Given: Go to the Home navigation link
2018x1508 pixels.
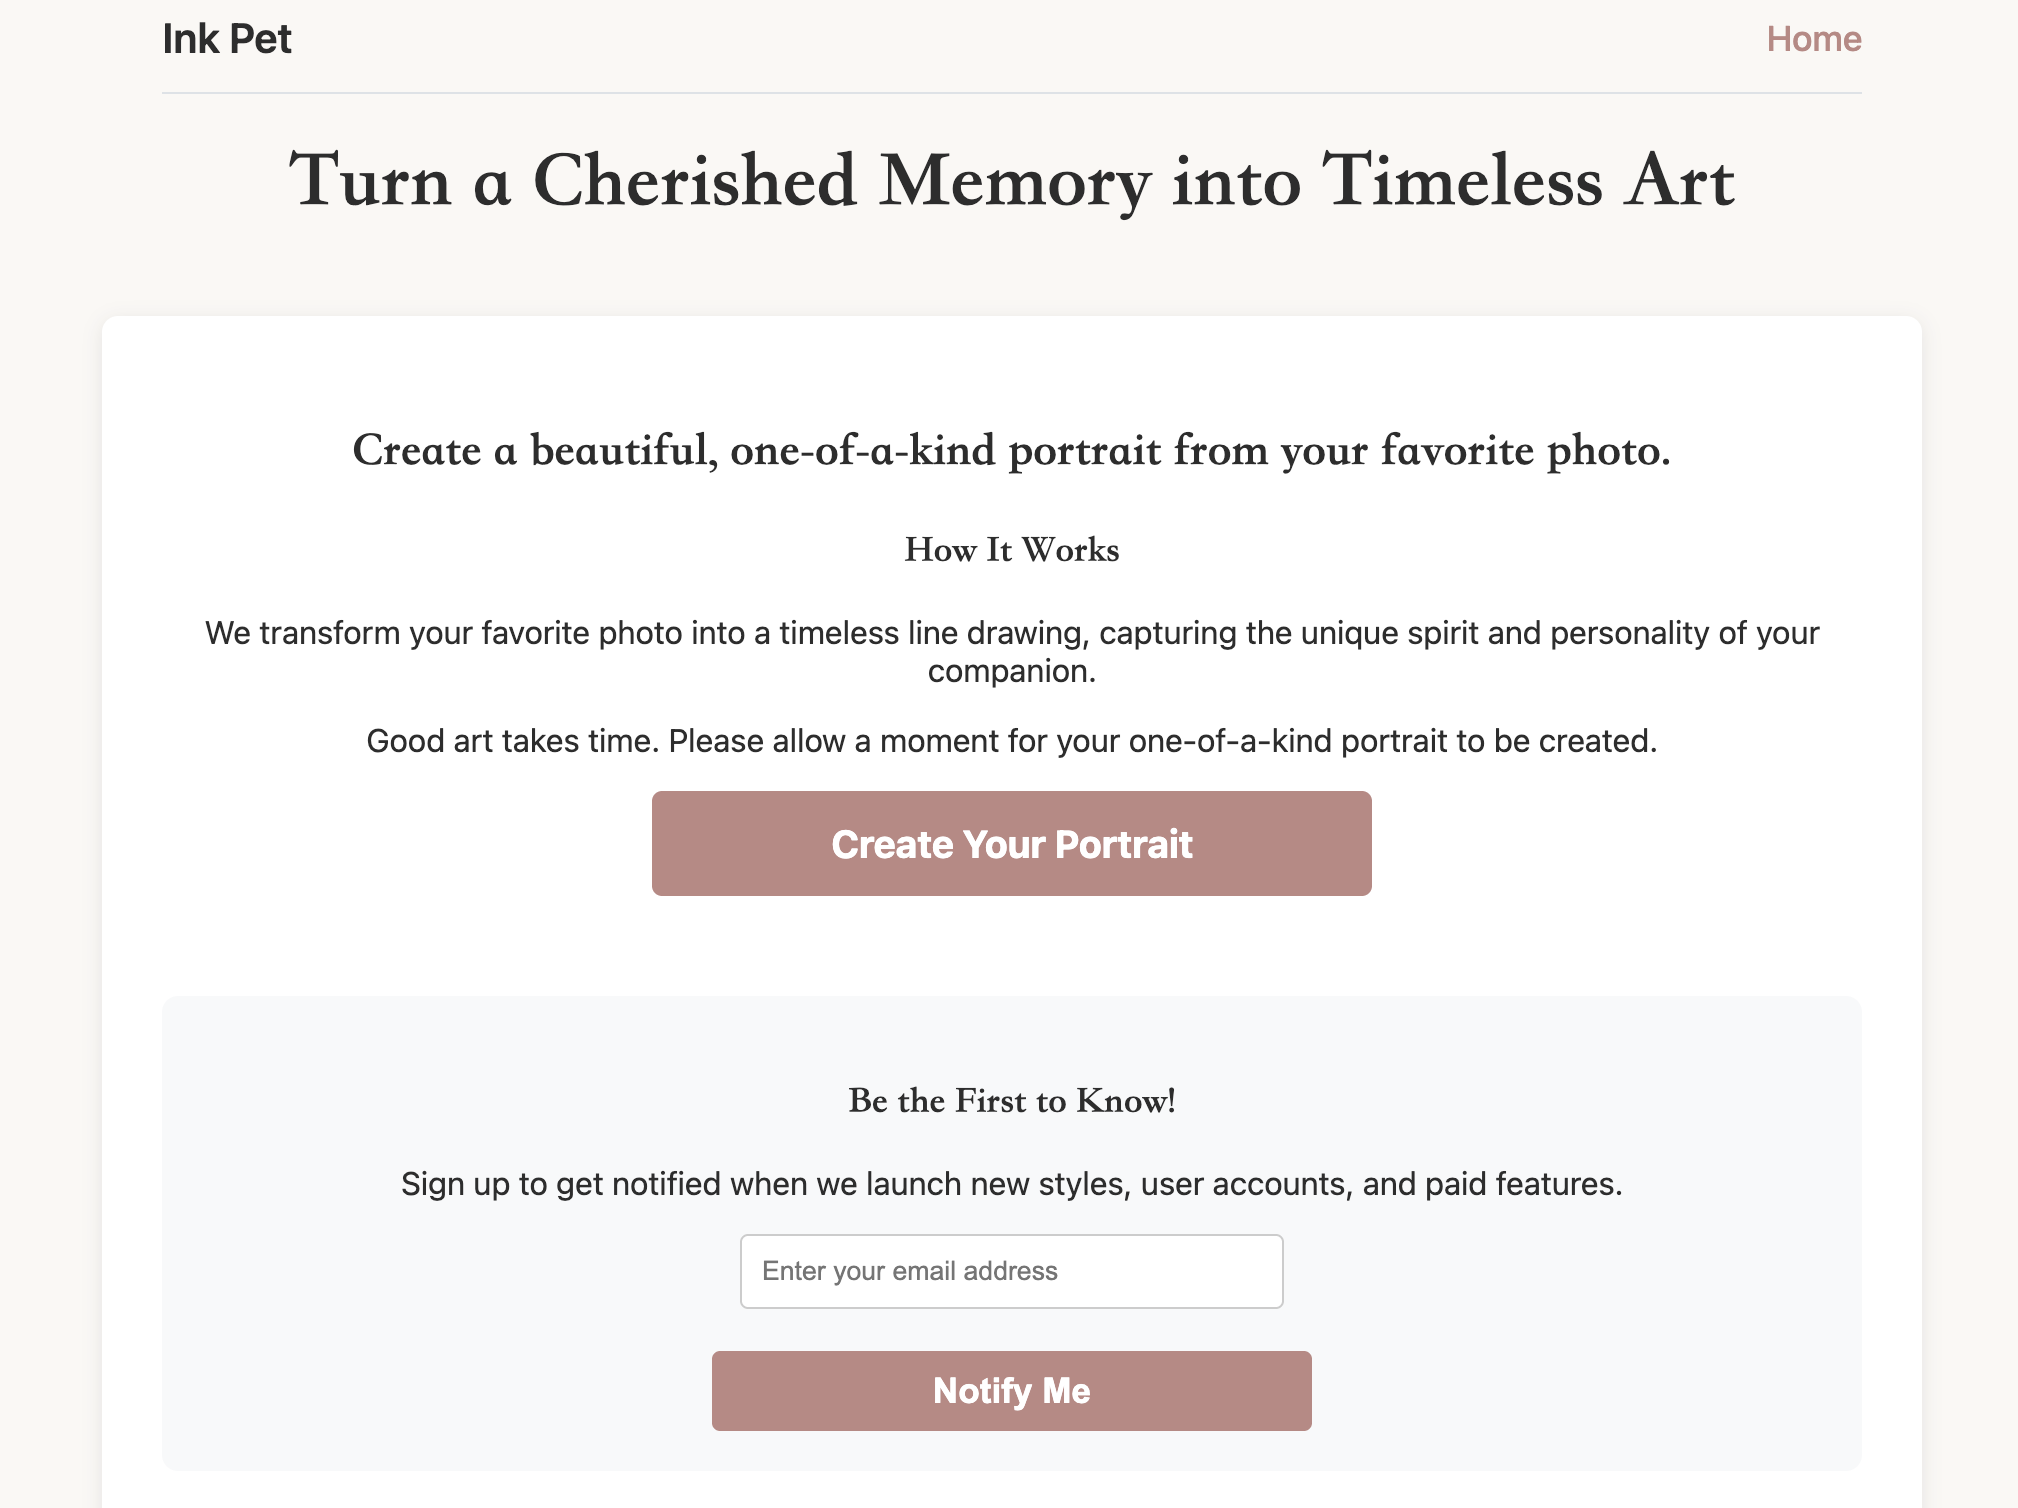Looking at the screenshot, I should [x=1813, y=39].
